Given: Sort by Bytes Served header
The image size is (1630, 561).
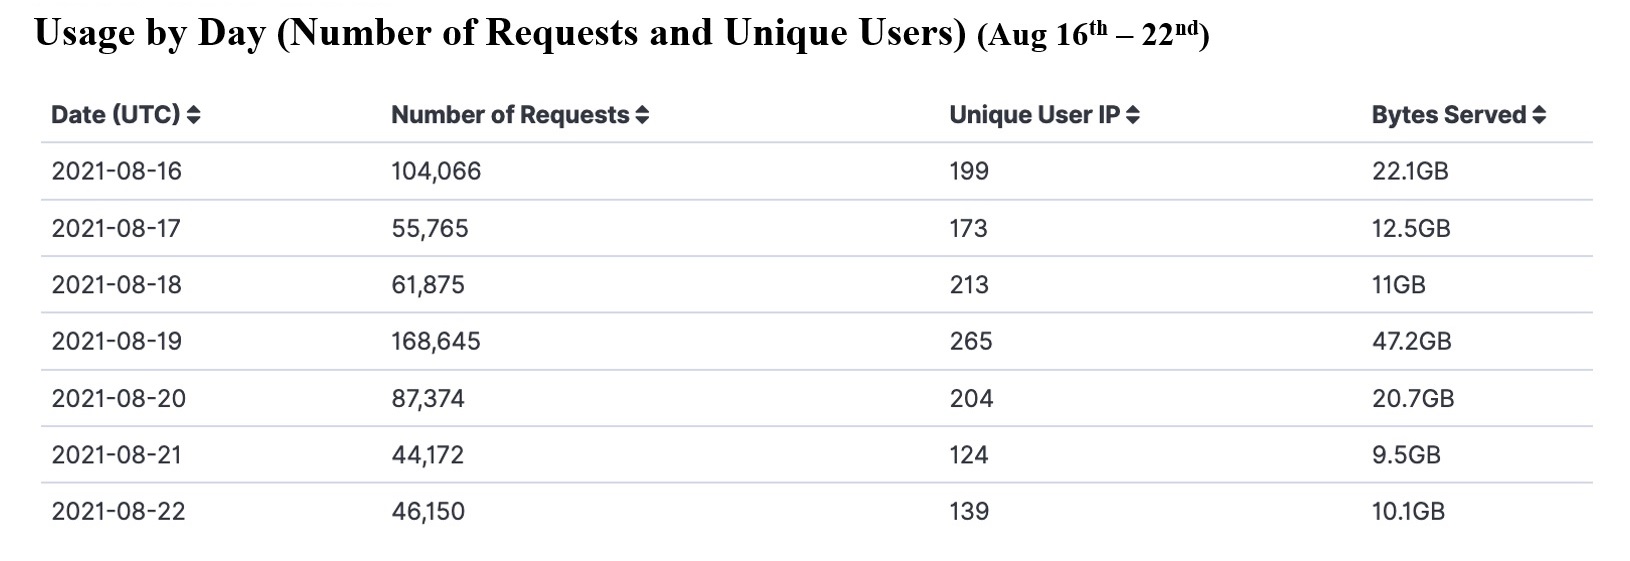Looking at the screenshot, I should [x=1448, y=115].
